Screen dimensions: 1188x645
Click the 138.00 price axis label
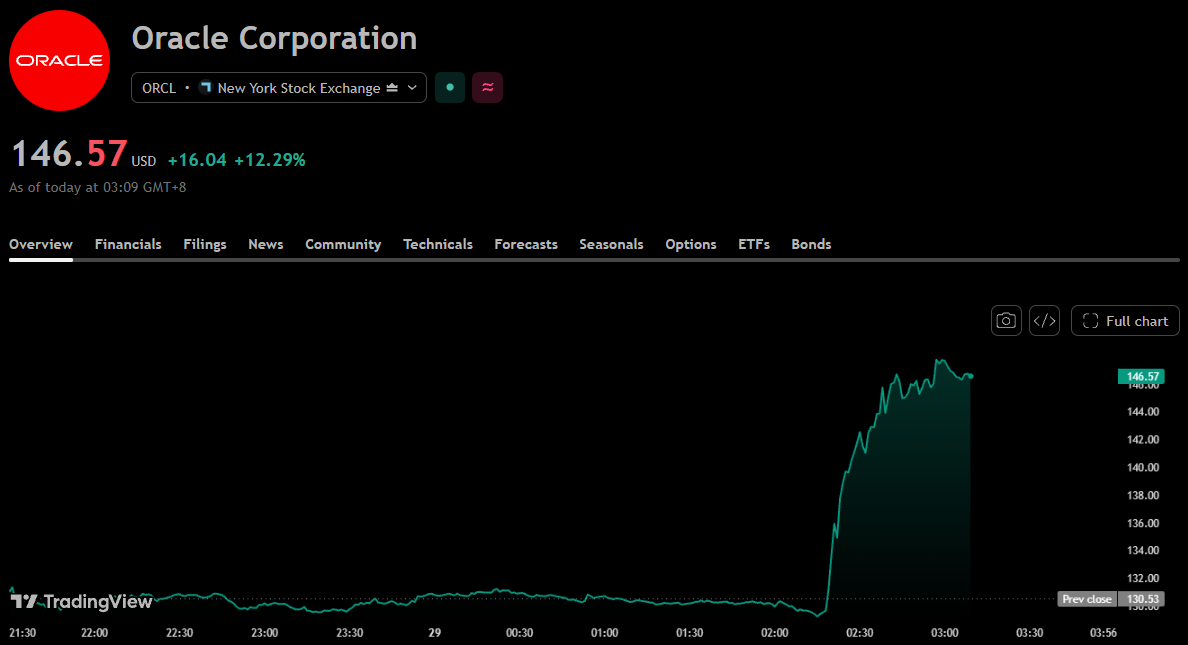point(1143,495)
